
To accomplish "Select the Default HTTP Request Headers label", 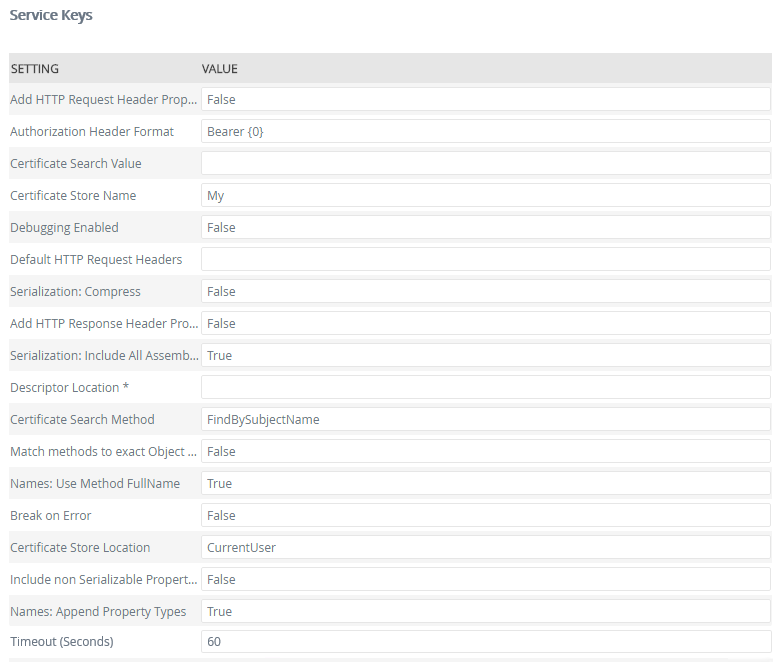I will (x=96, y=260).
